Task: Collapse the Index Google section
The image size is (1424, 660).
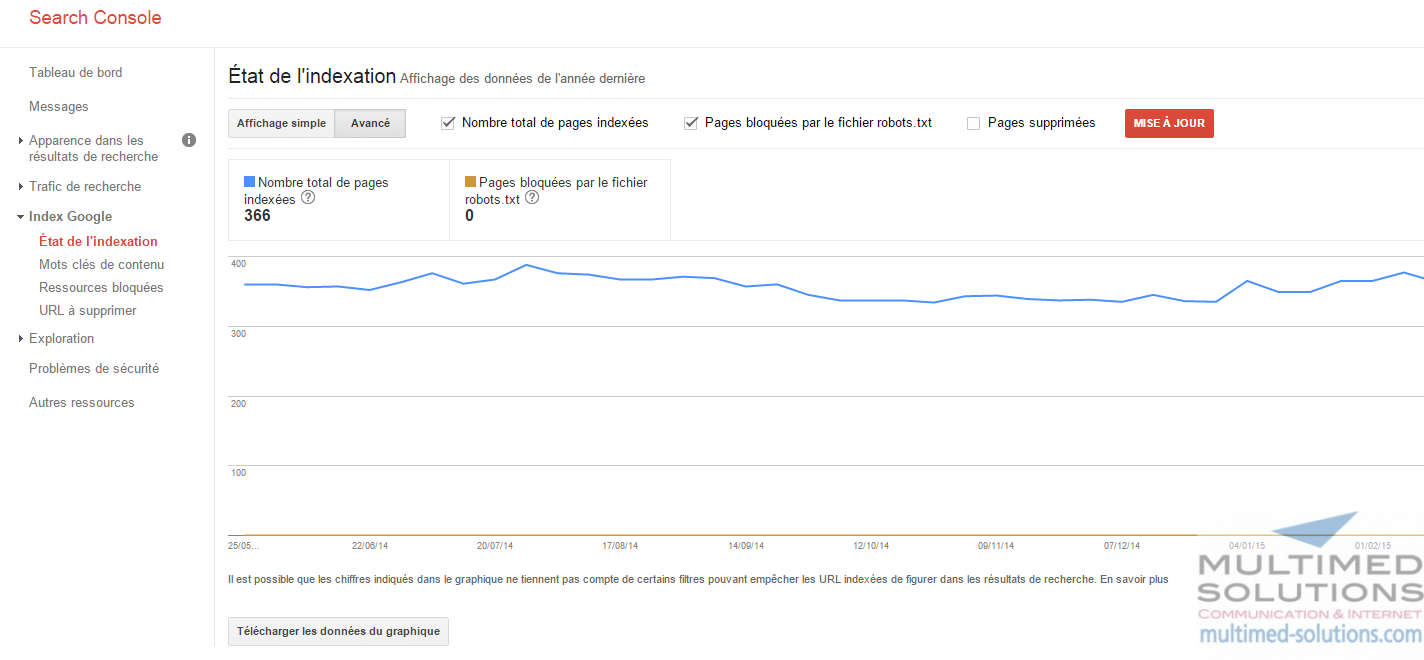Action: pyautogui.click(x=20, y=217)
